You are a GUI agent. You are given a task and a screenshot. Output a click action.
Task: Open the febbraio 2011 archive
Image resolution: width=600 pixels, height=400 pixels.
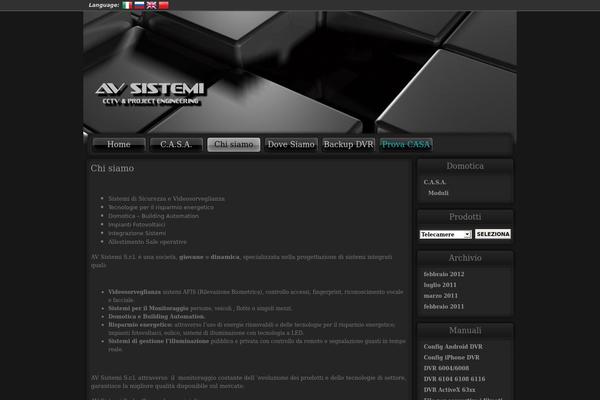[443, 306]
